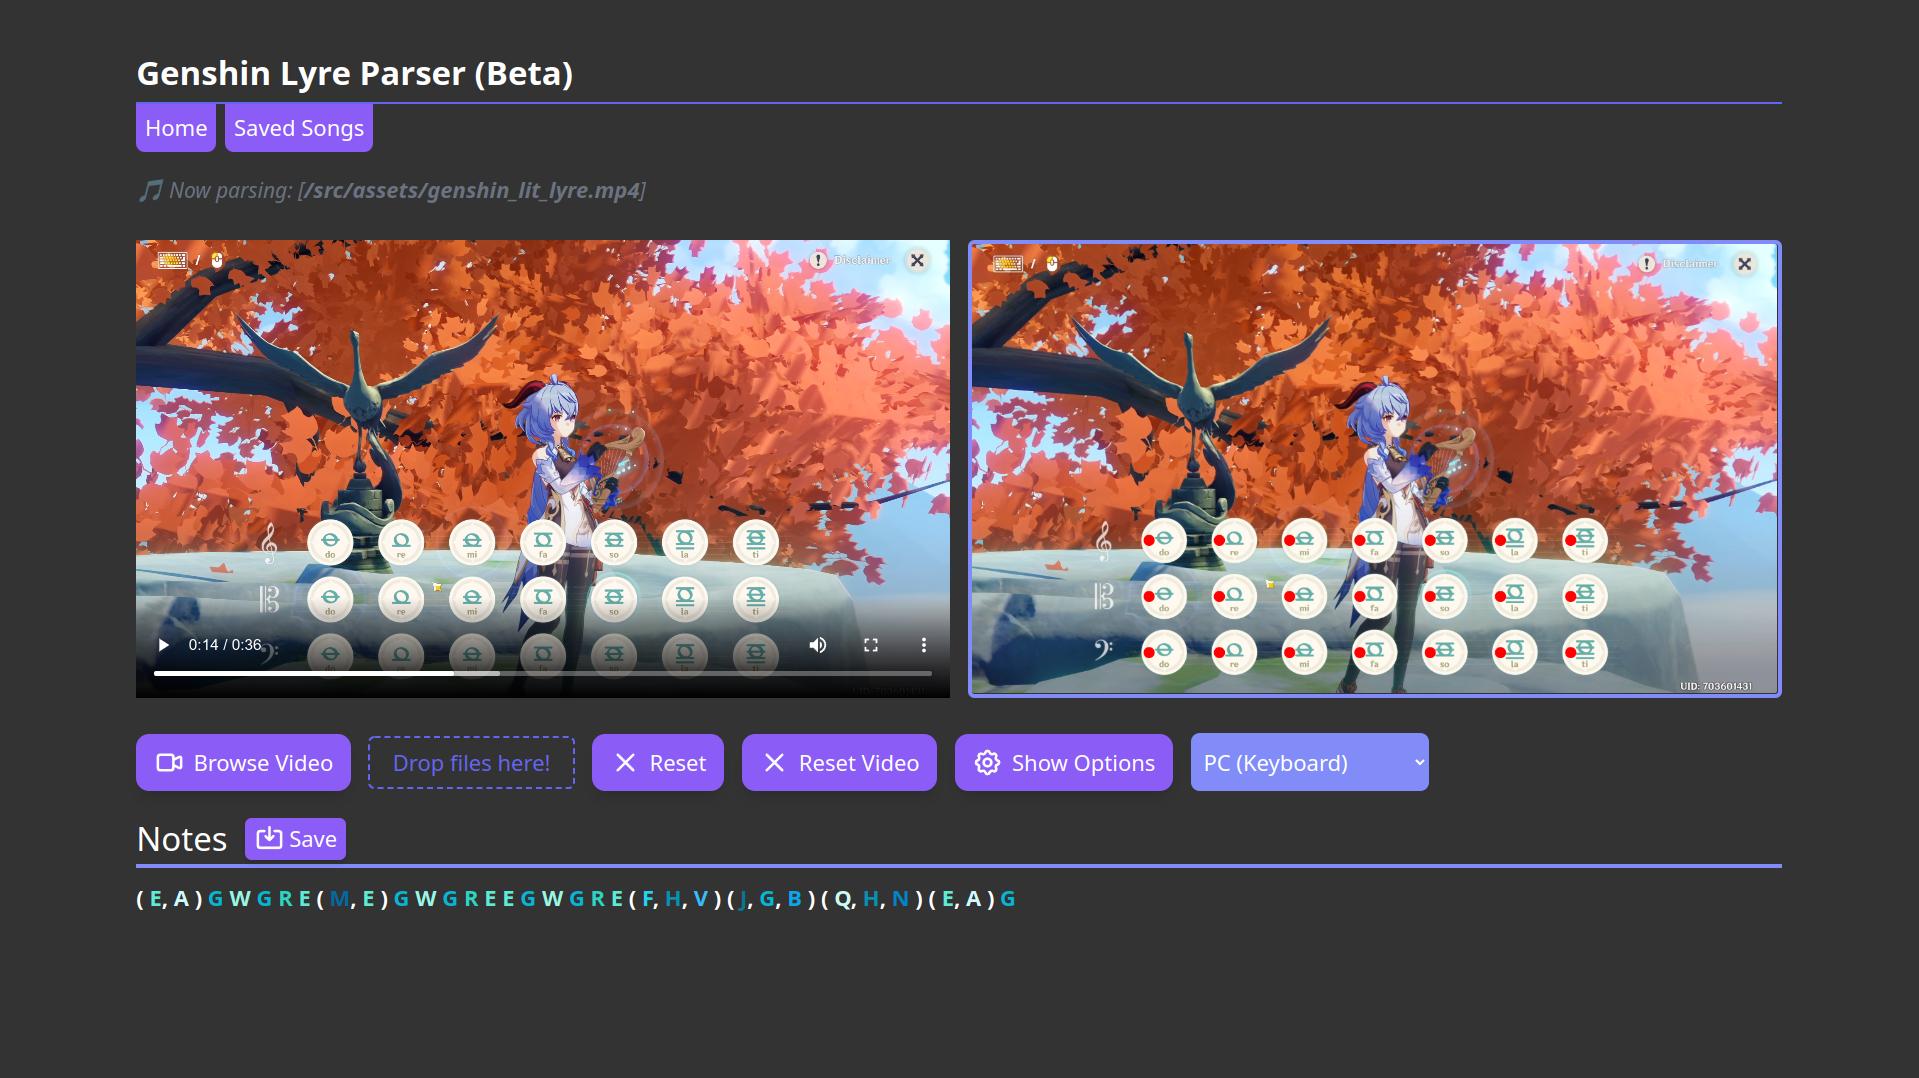Click the left video Disclaimer exclamation icon
The image size is (1919, 1078).
pos(818,260)
